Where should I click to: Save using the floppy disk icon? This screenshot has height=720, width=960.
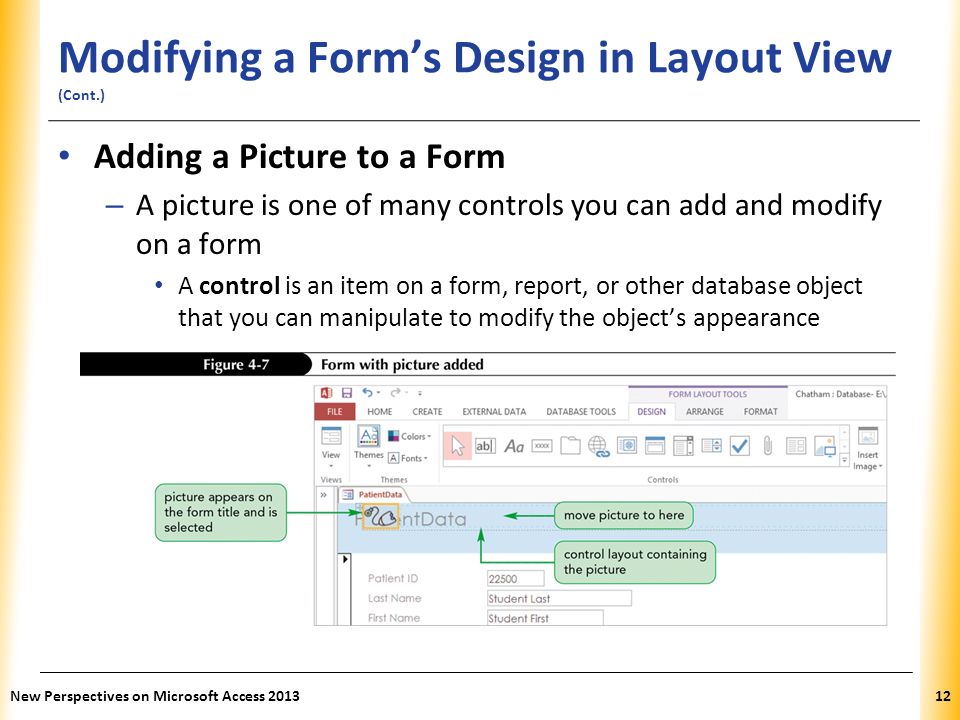[347, 393]
